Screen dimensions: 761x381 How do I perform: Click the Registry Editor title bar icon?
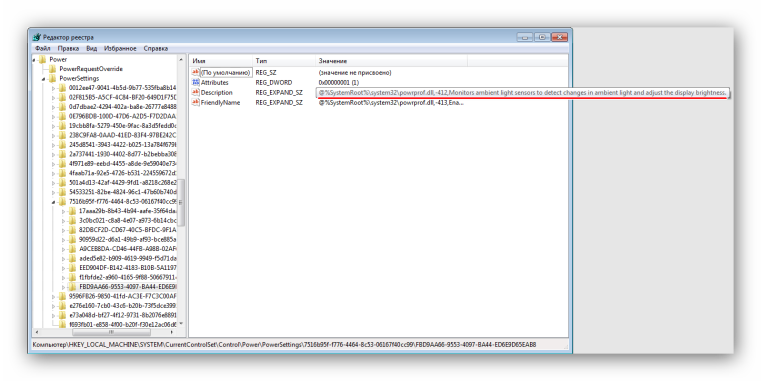click(36, 37)
